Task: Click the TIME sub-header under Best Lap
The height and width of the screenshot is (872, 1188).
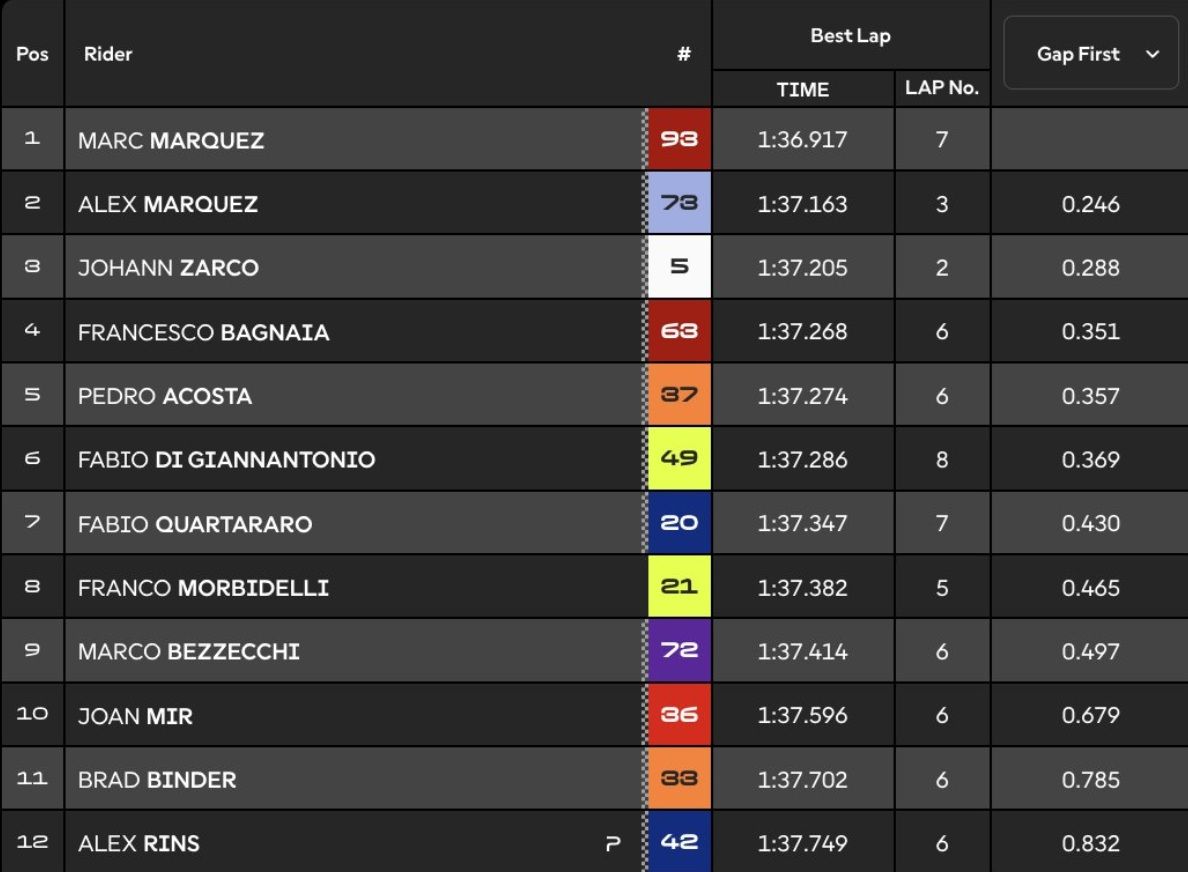Action: coord(802,89)
